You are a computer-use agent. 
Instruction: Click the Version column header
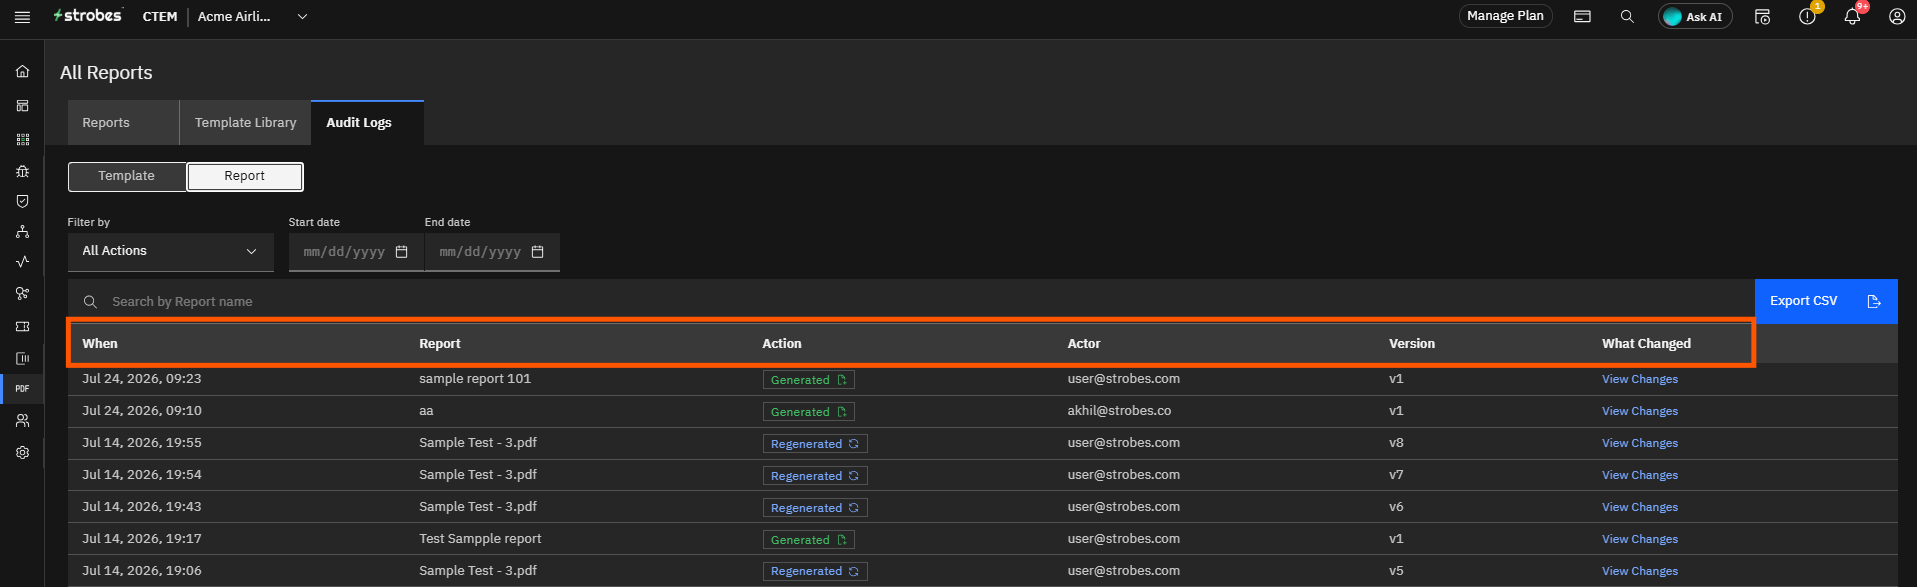click(x=1412, y=344)
